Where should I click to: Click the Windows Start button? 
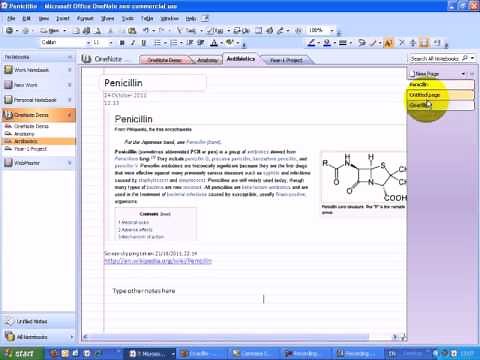20,353
